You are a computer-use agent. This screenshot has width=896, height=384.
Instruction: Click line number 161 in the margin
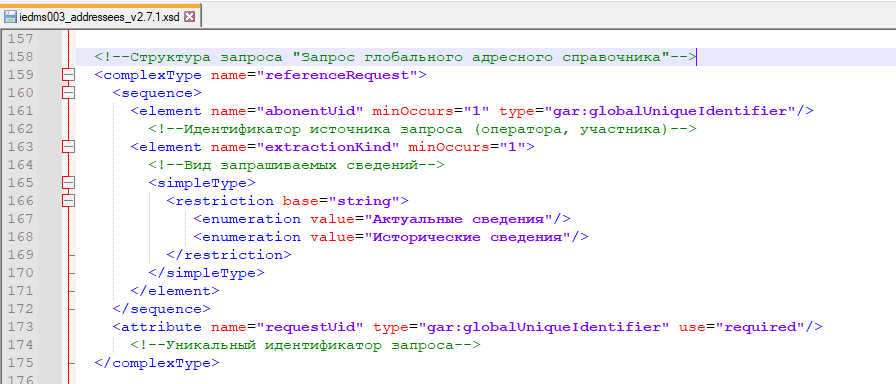22,111
